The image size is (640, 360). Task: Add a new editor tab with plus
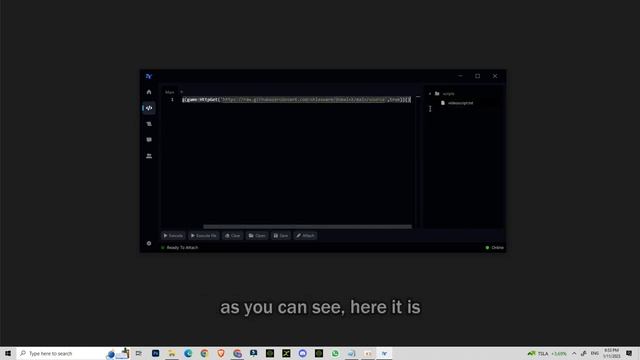182,92
